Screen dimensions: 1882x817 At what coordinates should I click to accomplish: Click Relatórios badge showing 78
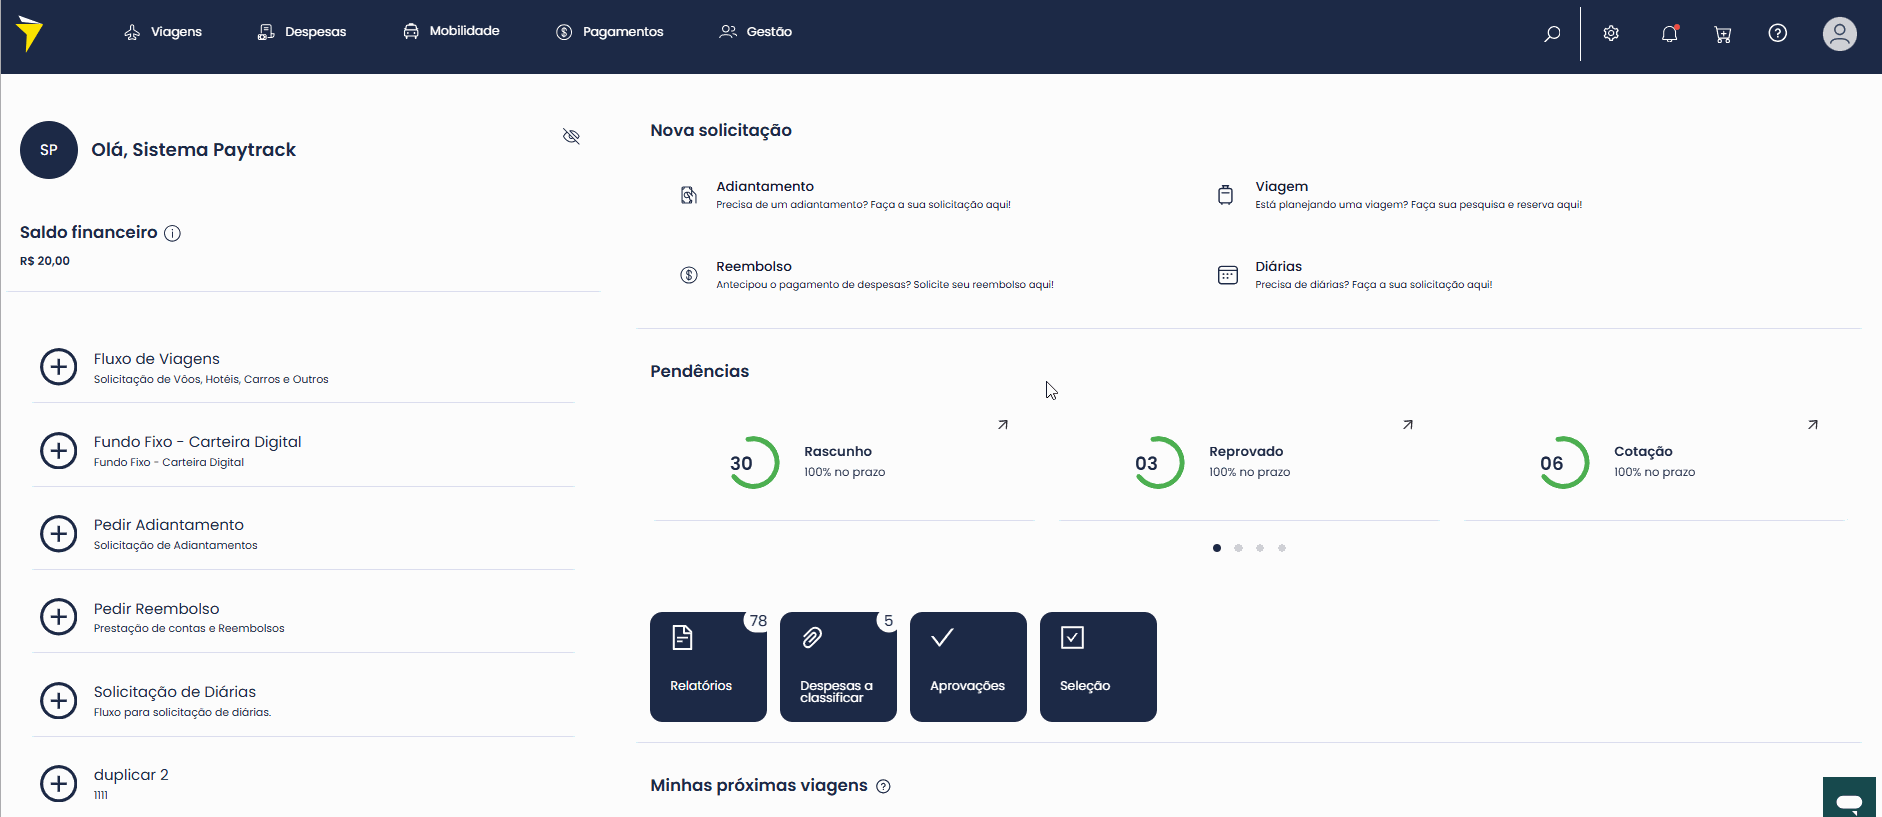(x=758, y=621)
